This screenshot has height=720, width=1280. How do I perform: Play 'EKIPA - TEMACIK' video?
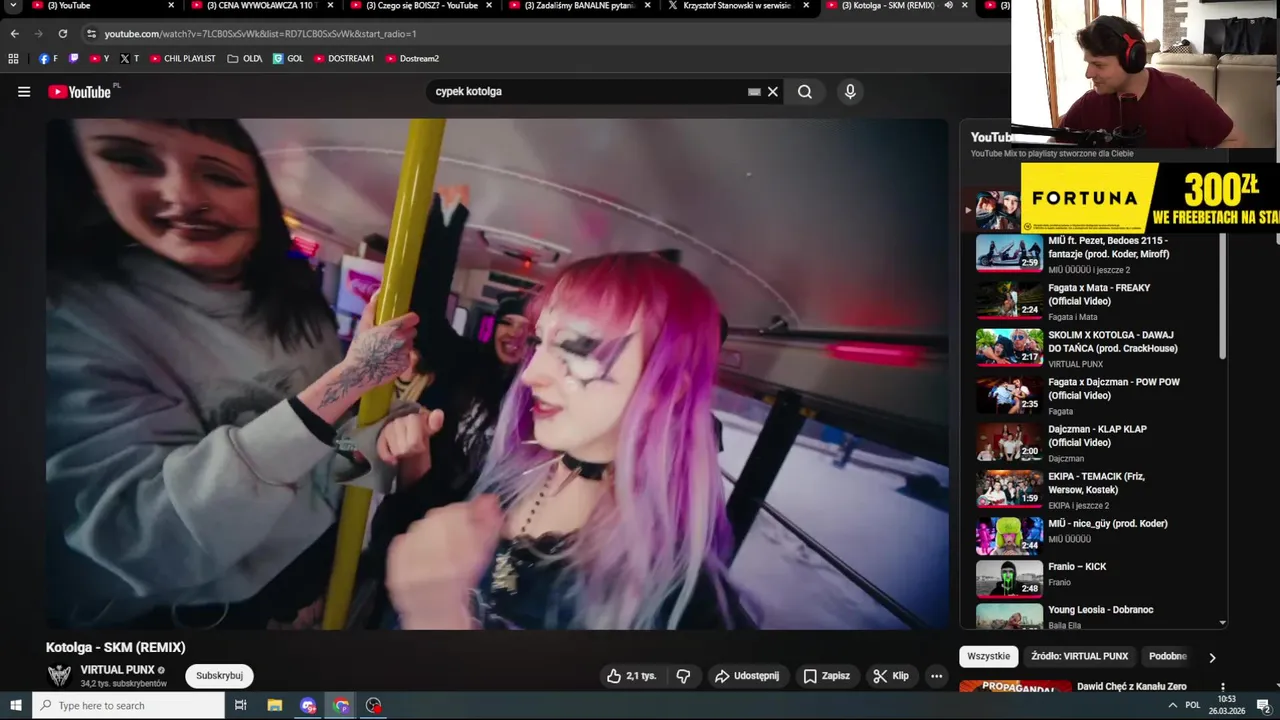(1010, 489)
